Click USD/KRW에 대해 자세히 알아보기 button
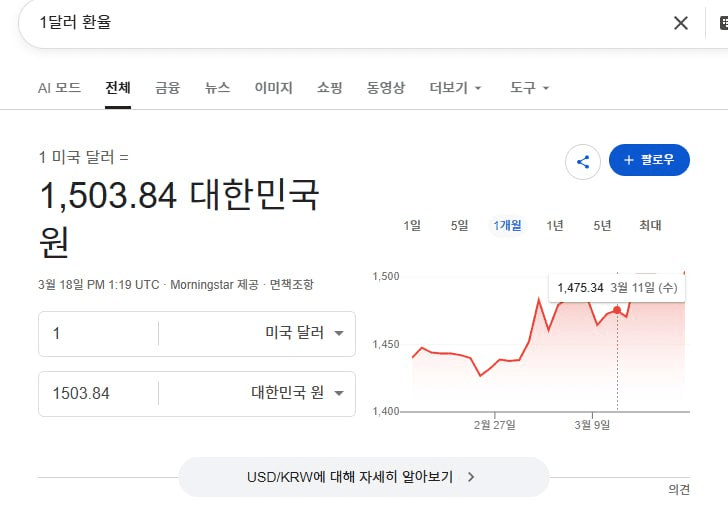Screen dimensions: 728x515 363,477
